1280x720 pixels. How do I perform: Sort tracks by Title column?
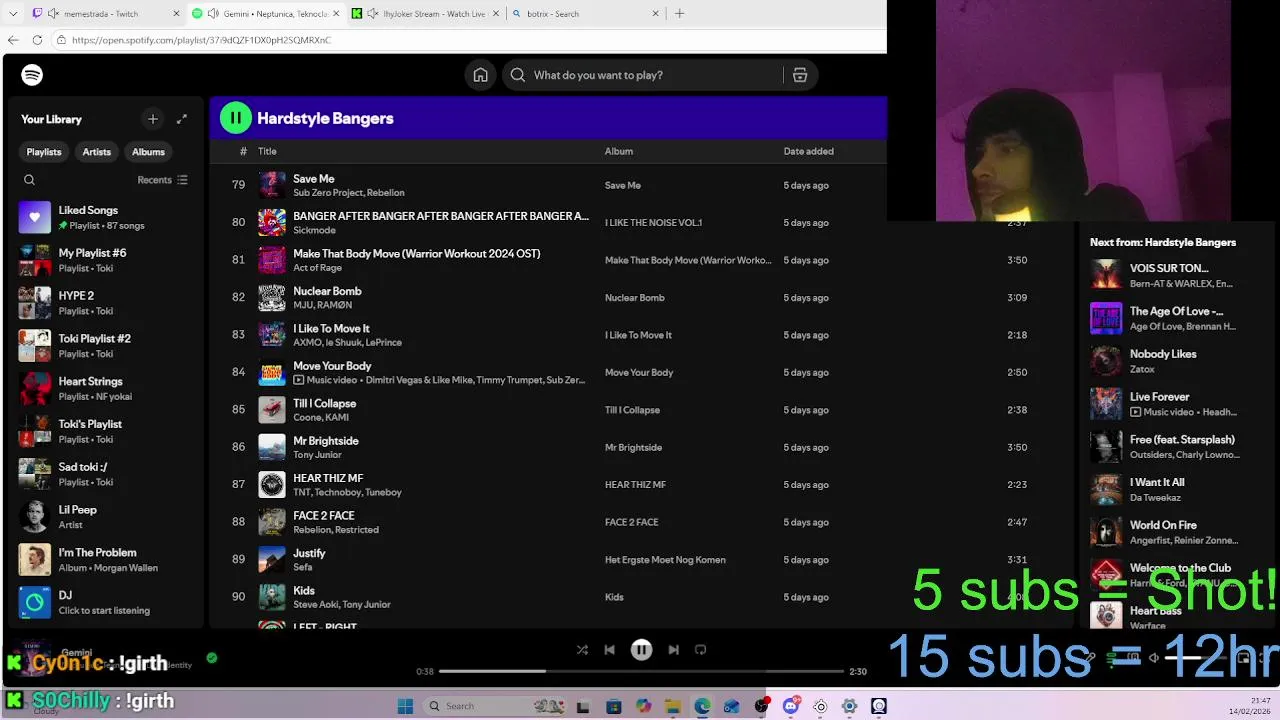coord(267,152)
